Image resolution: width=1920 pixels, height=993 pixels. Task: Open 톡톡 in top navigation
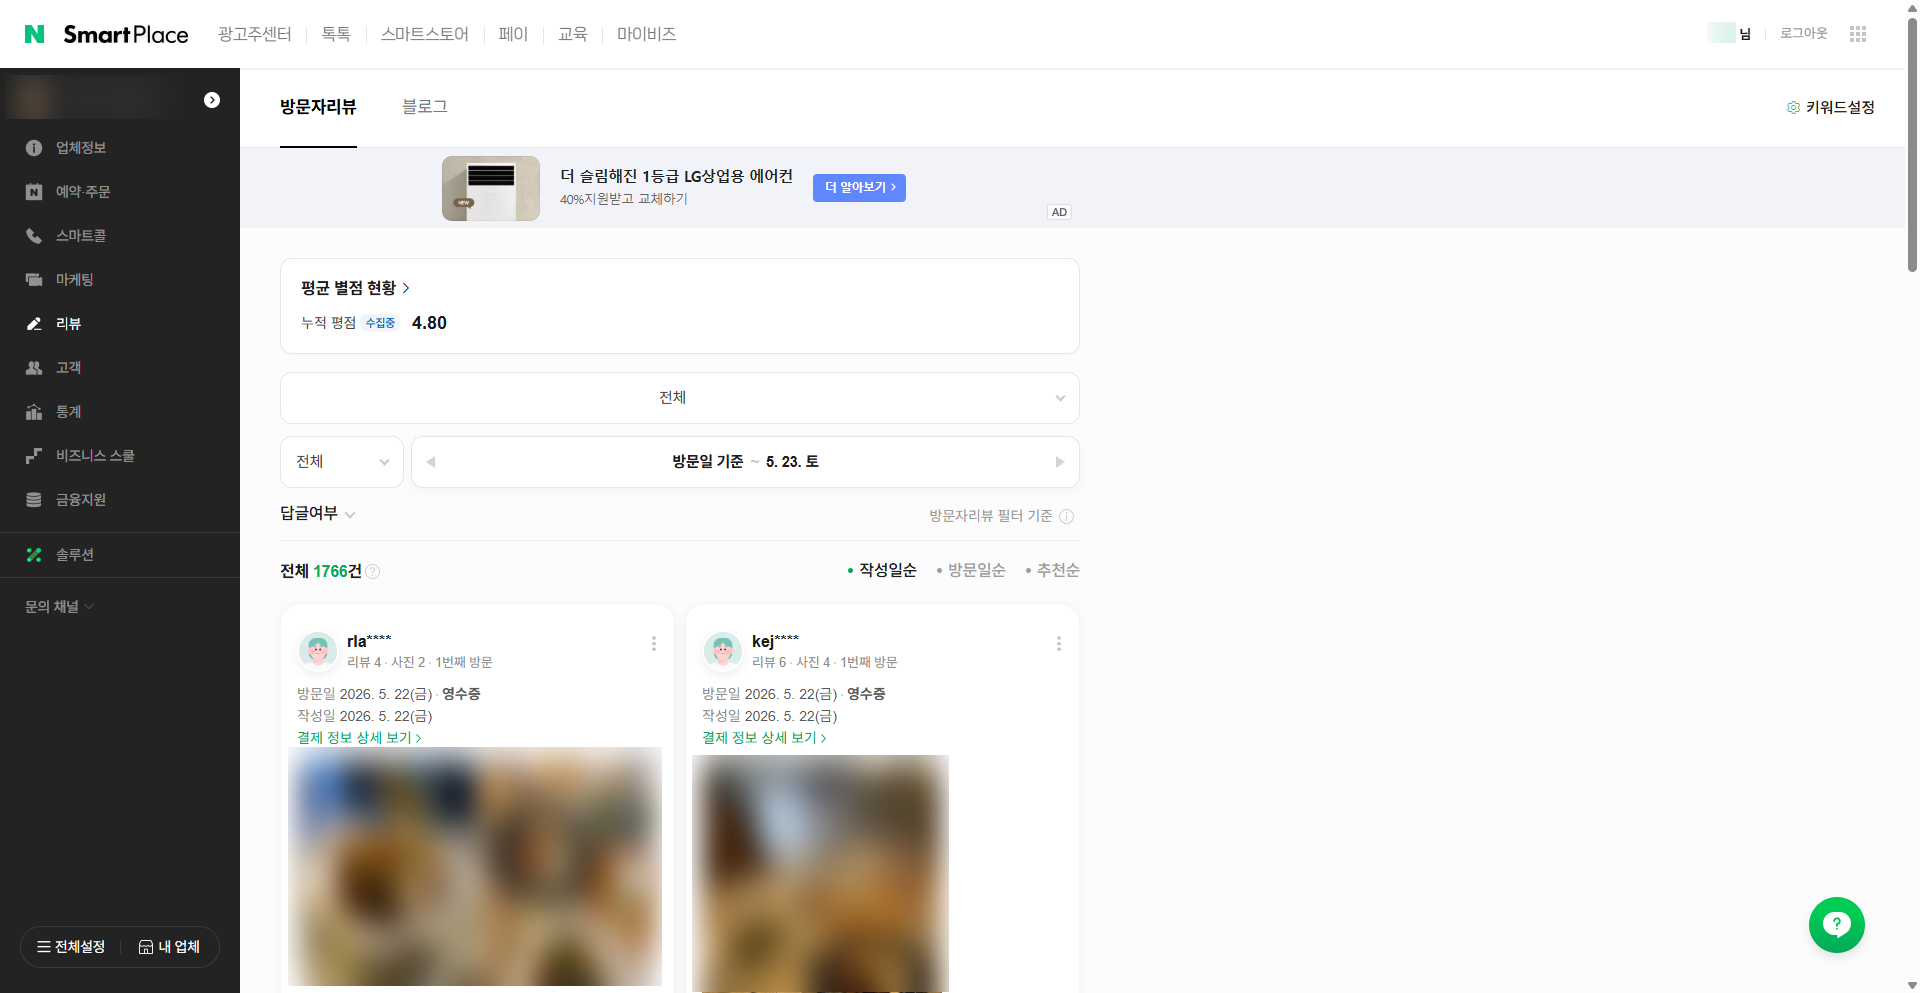336,34
